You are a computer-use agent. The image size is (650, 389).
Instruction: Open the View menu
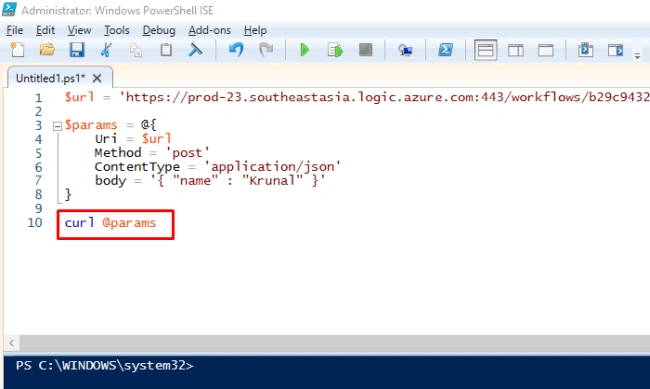click(x=79, y=30)
